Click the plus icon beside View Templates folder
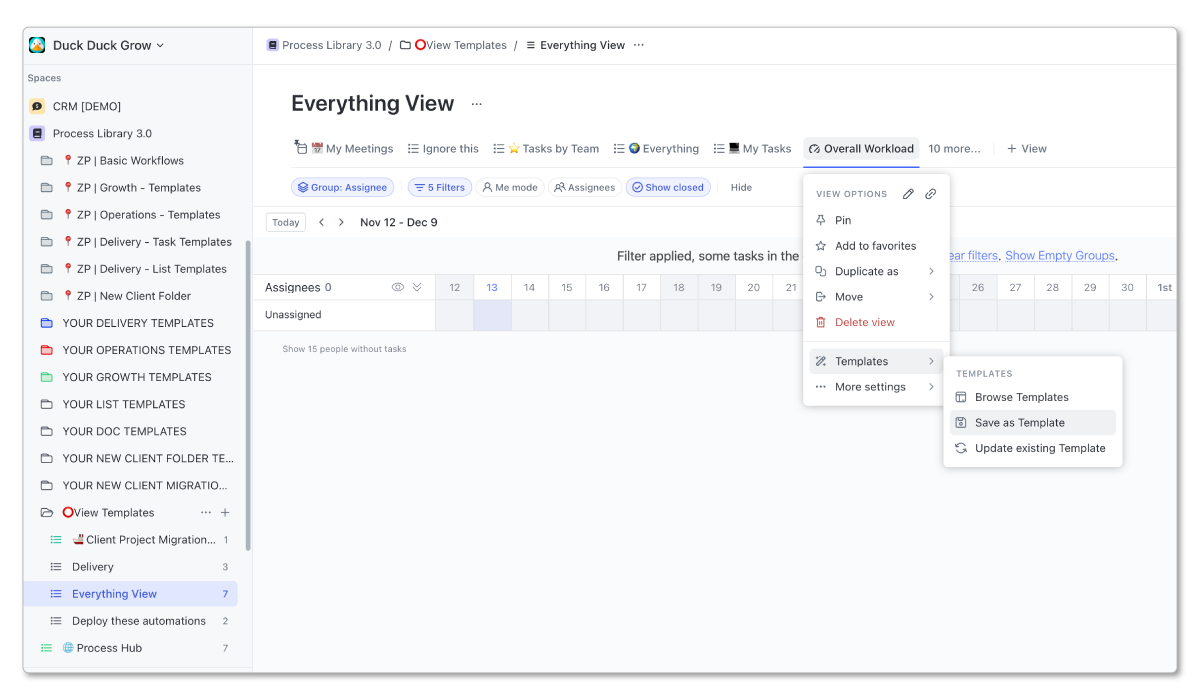 pyautogui.click(x=225, y=512)
